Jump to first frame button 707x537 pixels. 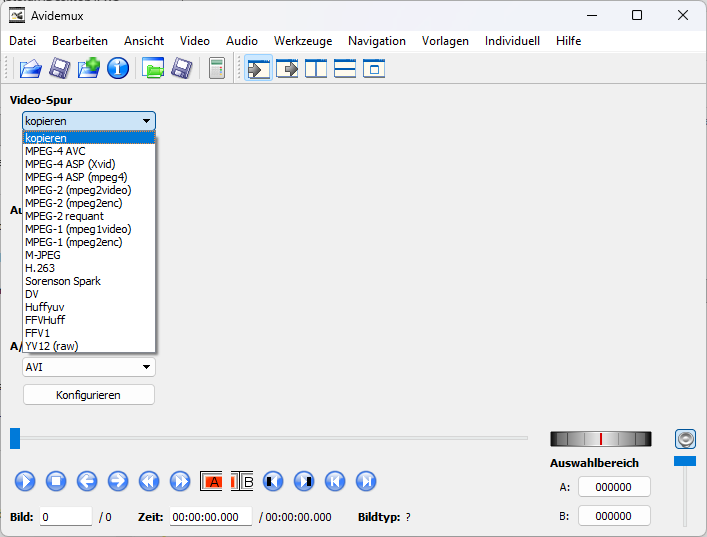[x=335, y=481]
